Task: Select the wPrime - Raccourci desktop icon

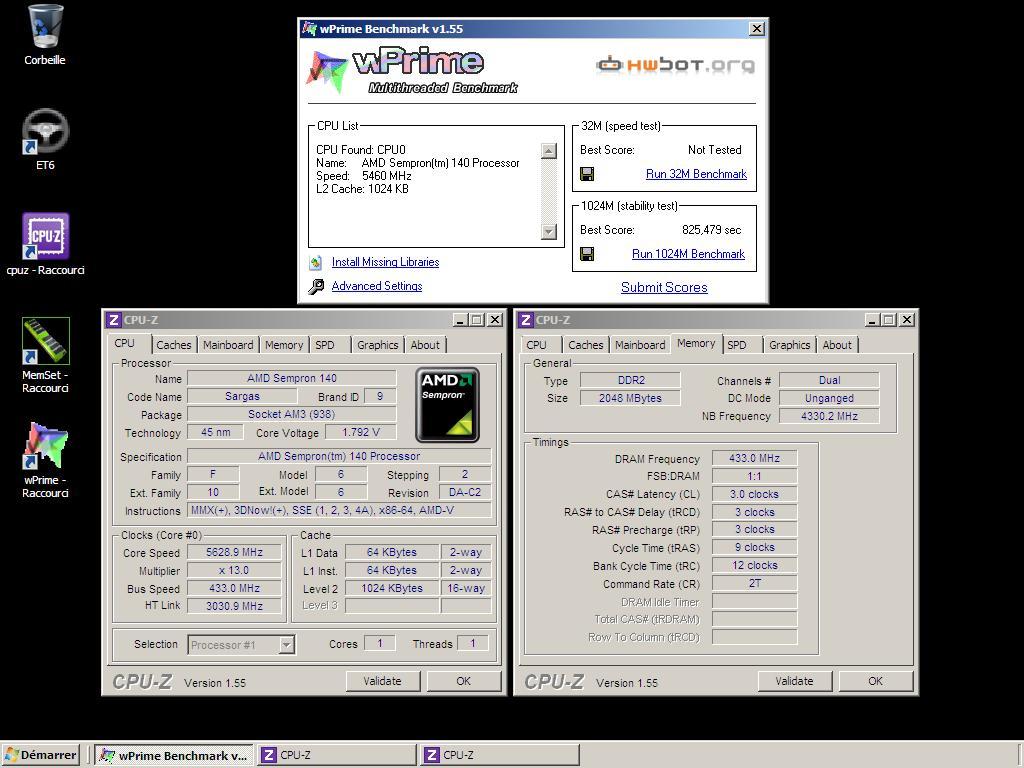Action: click(45, 460)
